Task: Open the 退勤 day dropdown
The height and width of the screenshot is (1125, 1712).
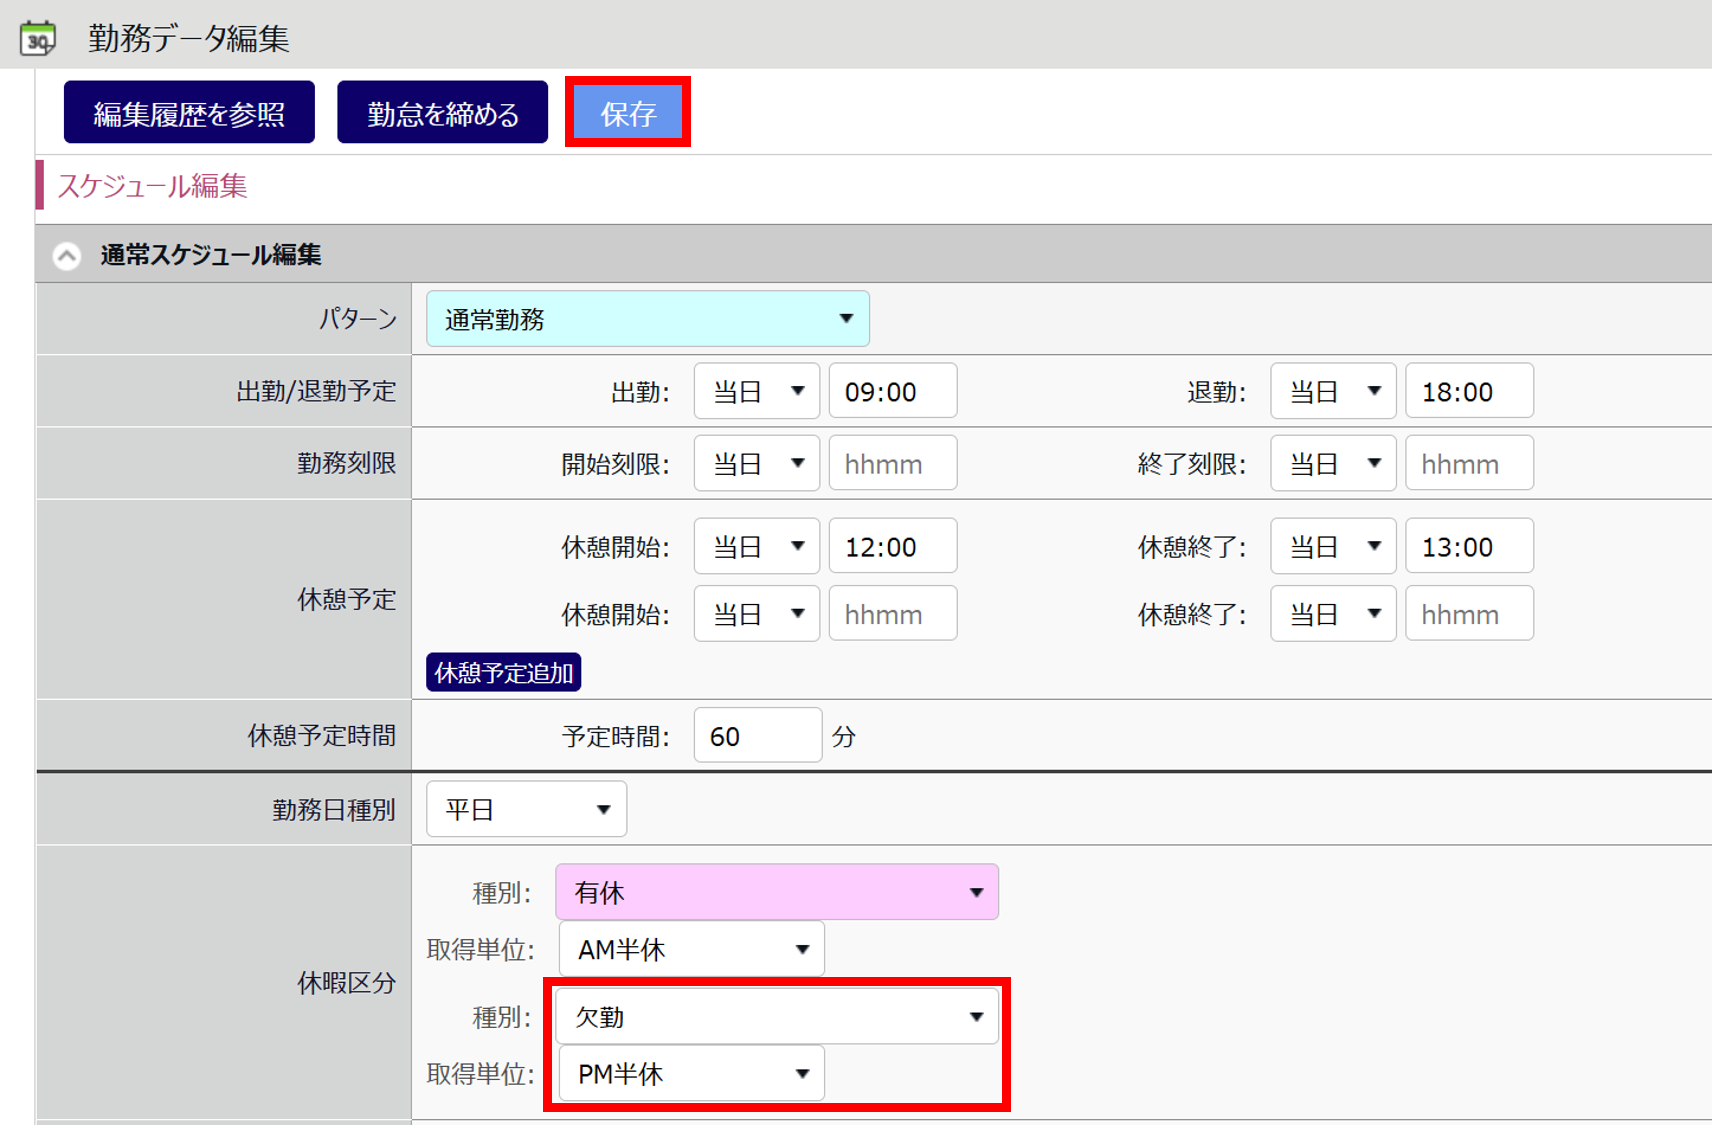Action: pyautogui.click(x=1333, y=391)
